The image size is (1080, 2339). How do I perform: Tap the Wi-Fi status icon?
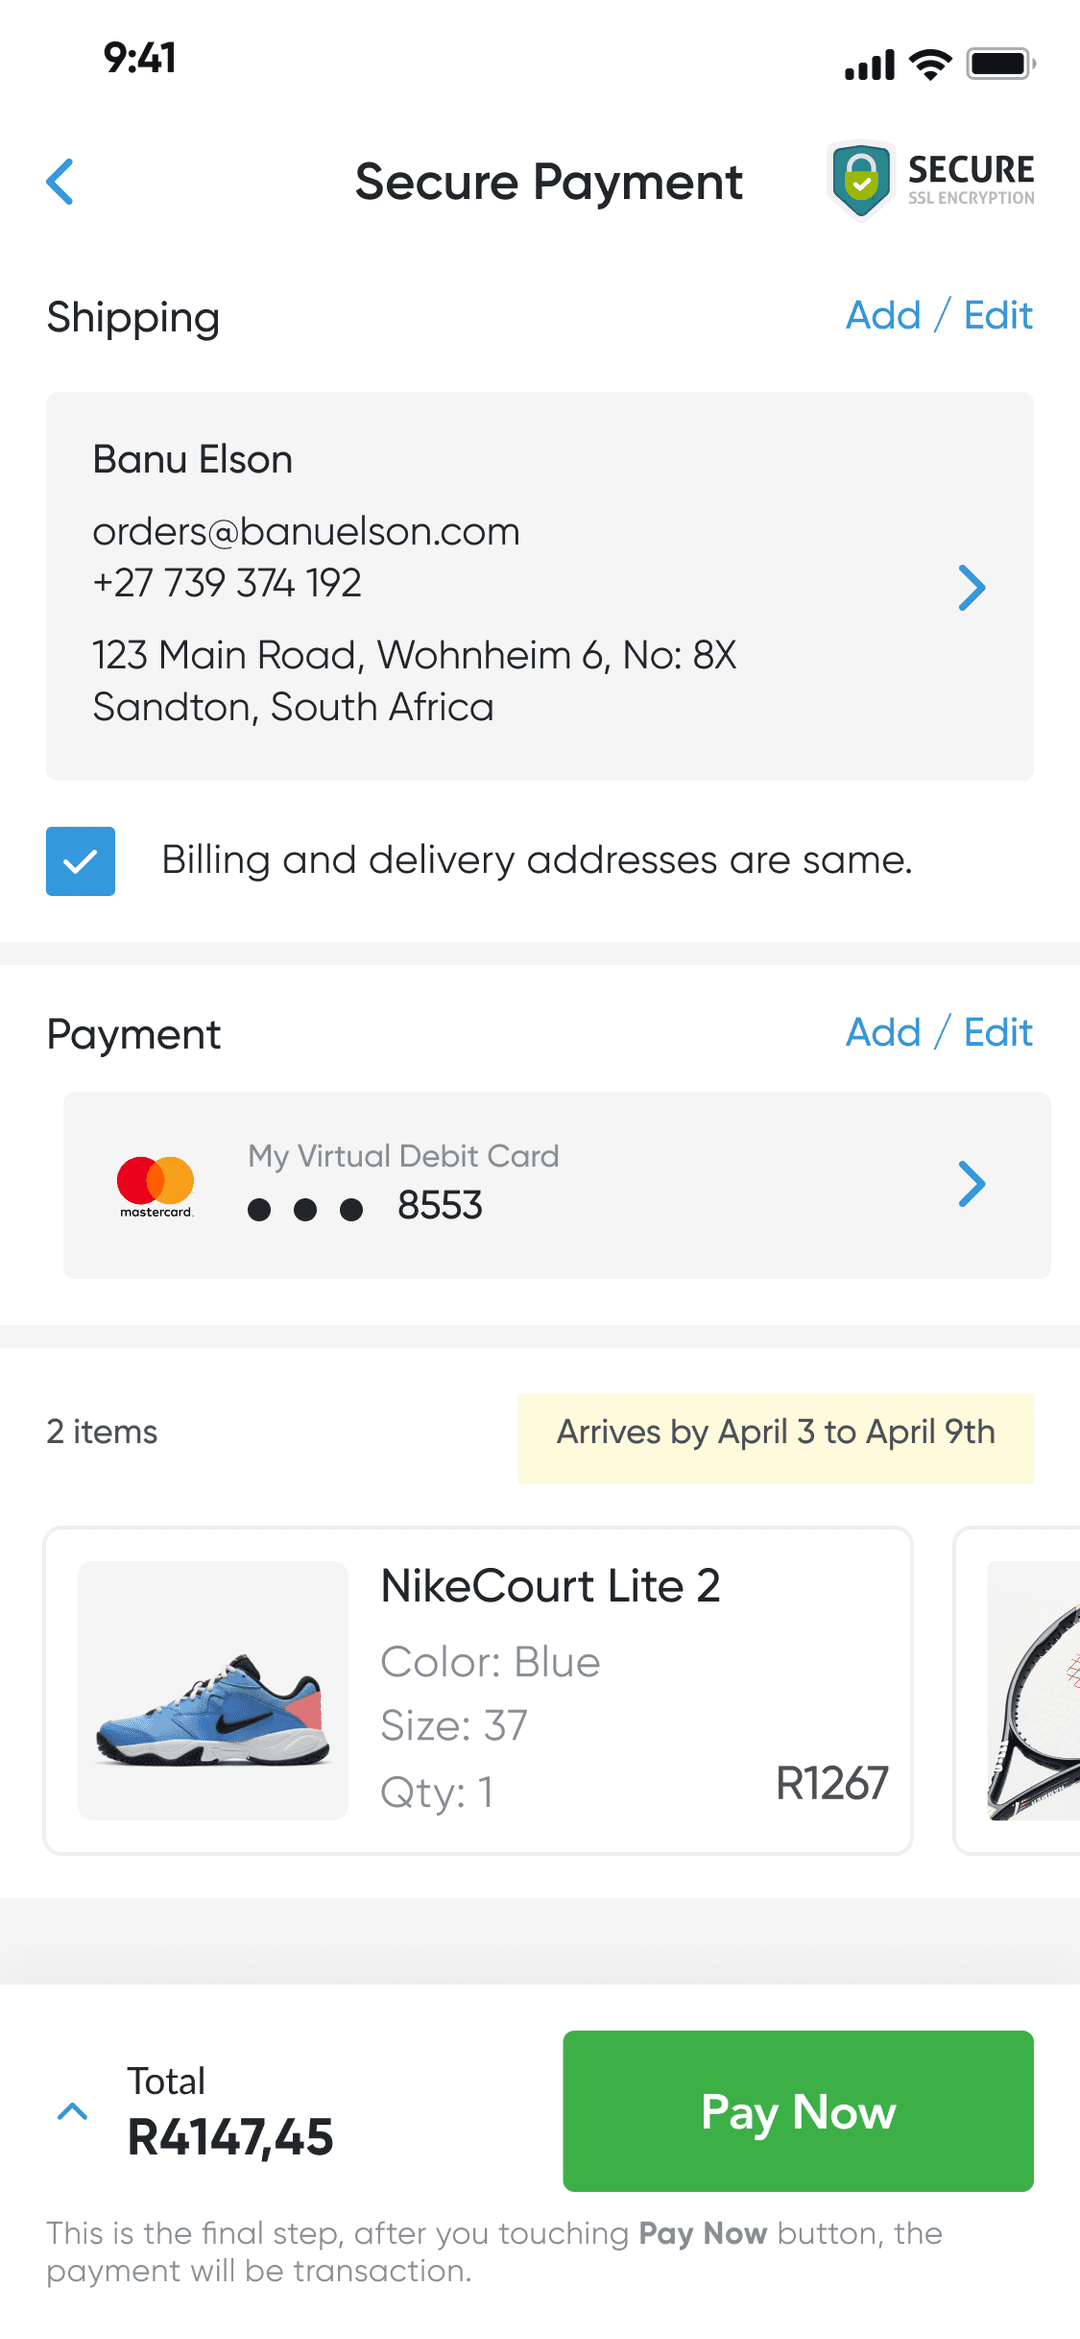tap(930, 64)
